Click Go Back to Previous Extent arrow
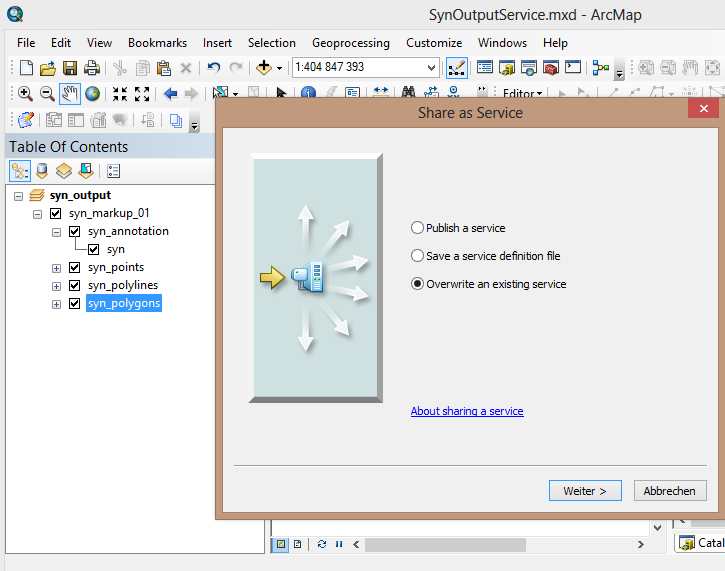The height and width of the screenshot is (571, 725). 170,94
